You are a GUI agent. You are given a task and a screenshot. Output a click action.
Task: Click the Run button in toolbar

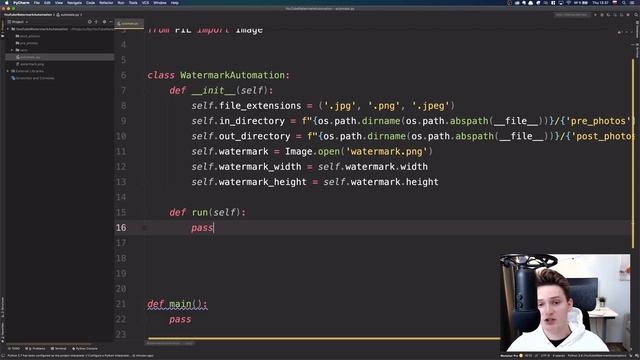coord(596,15)
